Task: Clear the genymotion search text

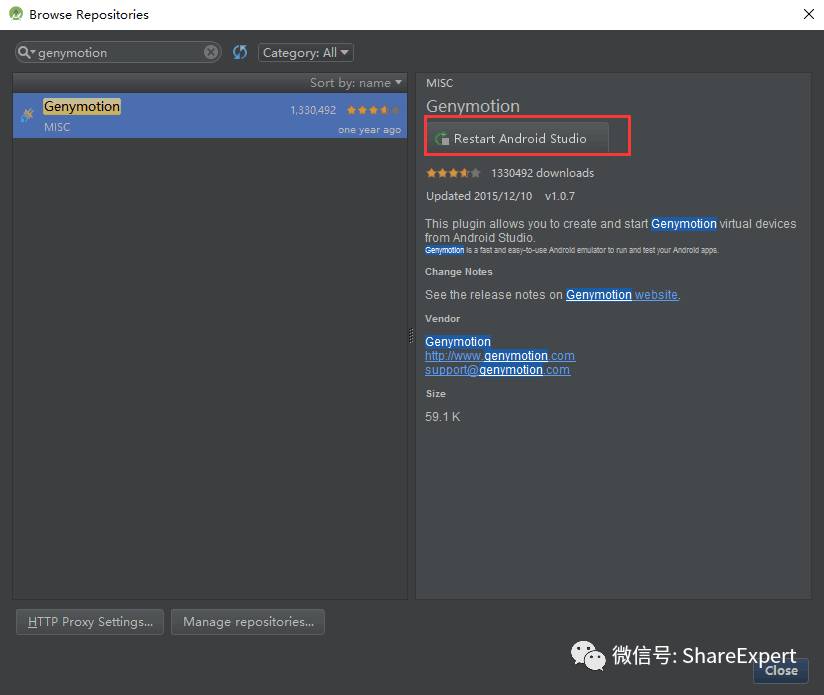Action: click(x=211, y=52)
